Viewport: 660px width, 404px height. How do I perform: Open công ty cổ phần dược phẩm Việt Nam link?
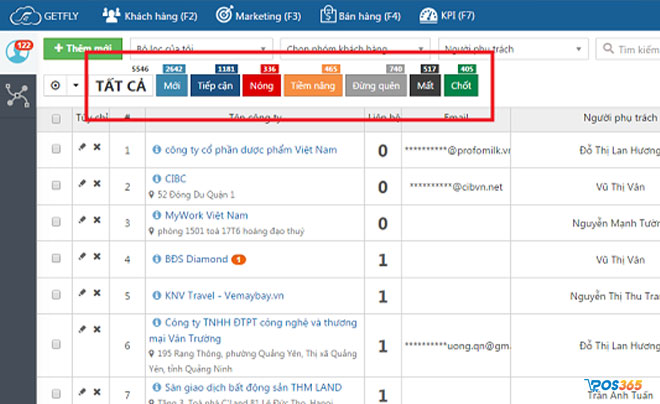tap(251, 150)
